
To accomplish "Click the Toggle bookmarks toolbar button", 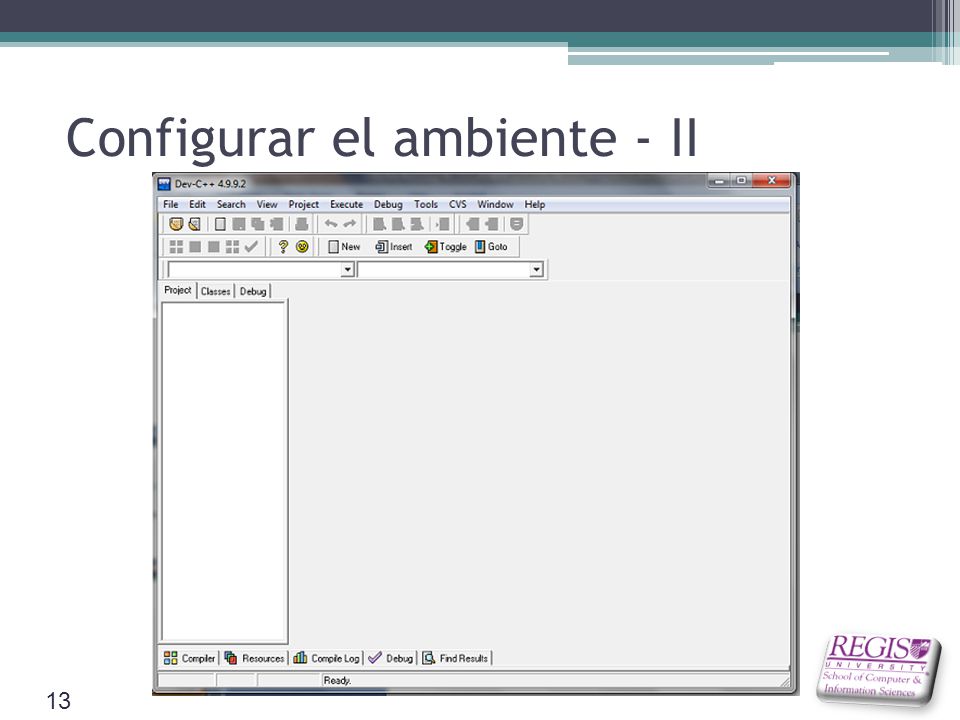I will [446, 247].
